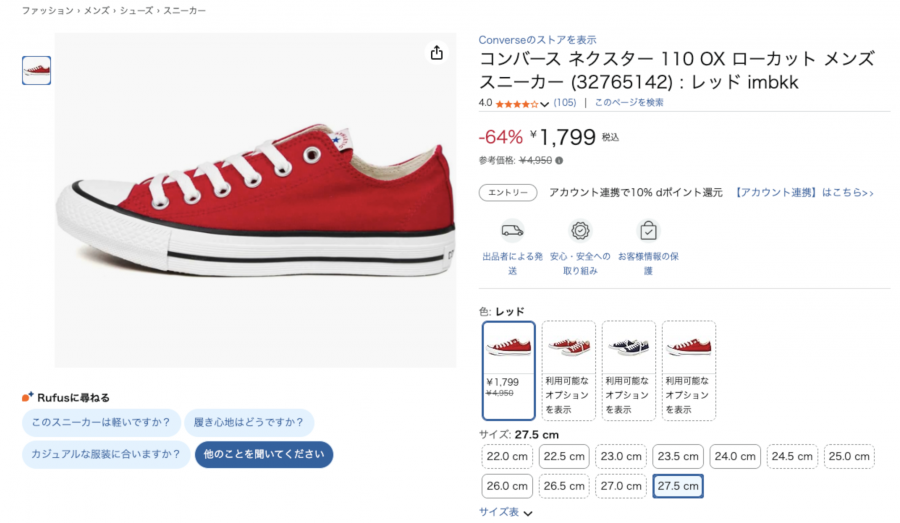Image resolution: width=900 pixels, height=523 pixels.
Task: Select the second color option with paired red sneakers
Action: tap(568, 370)
